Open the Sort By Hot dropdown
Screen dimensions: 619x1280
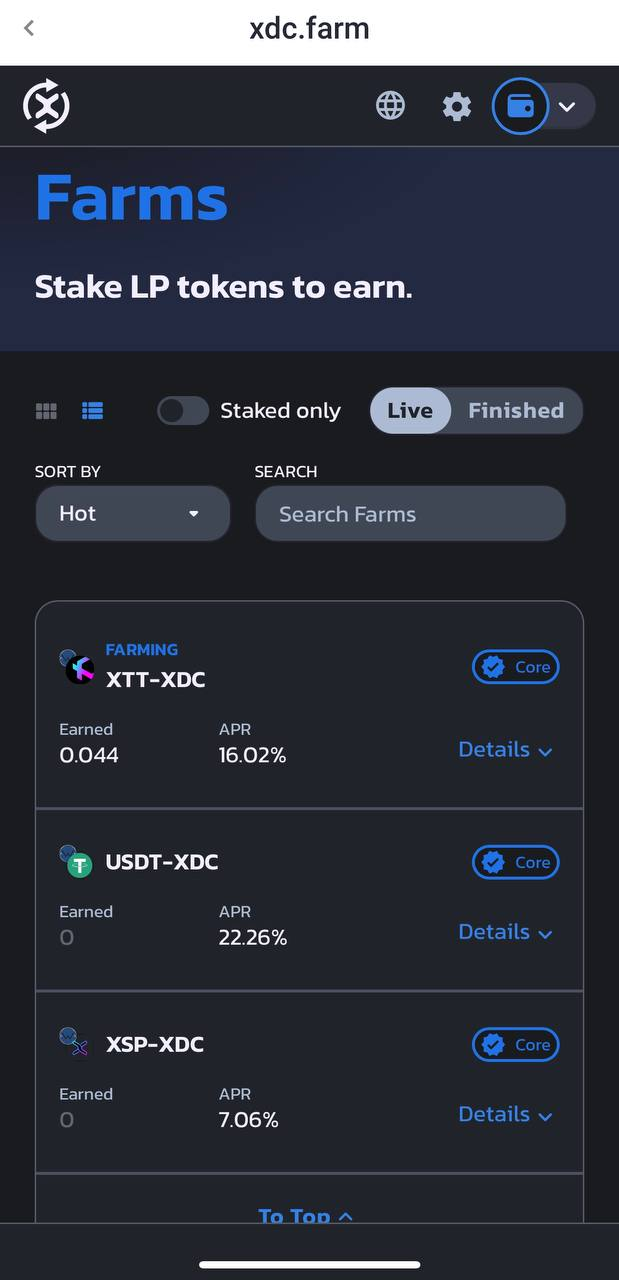tap(132, 514)
